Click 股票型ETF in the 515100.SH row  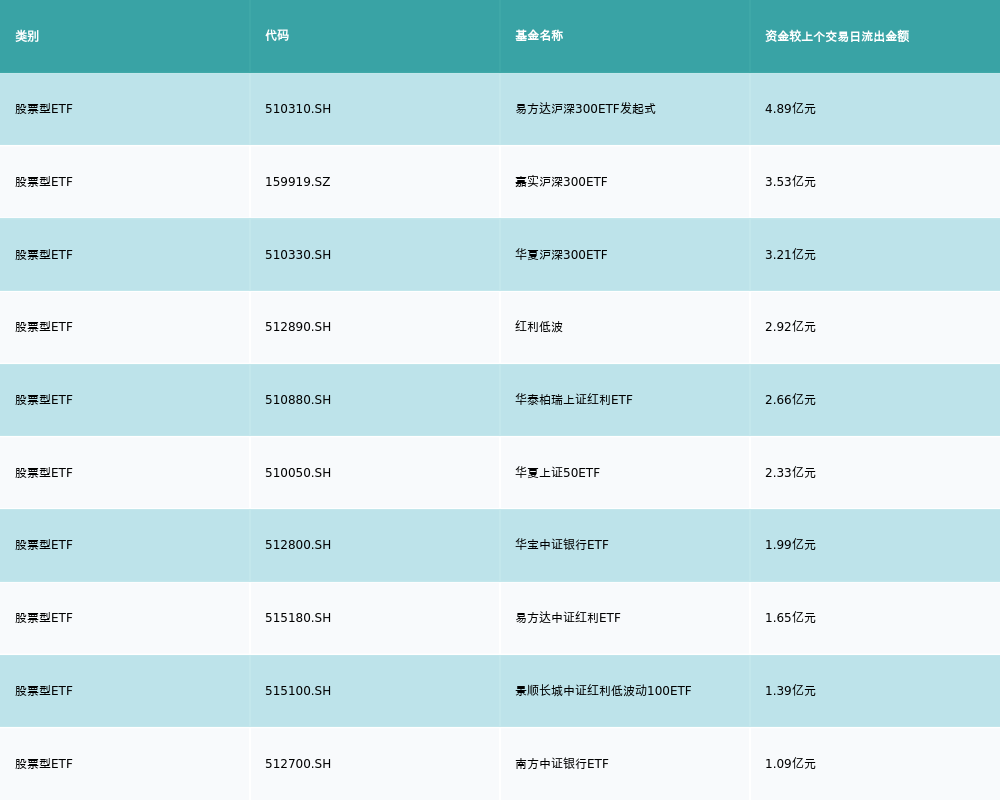(x=44, y=691)
